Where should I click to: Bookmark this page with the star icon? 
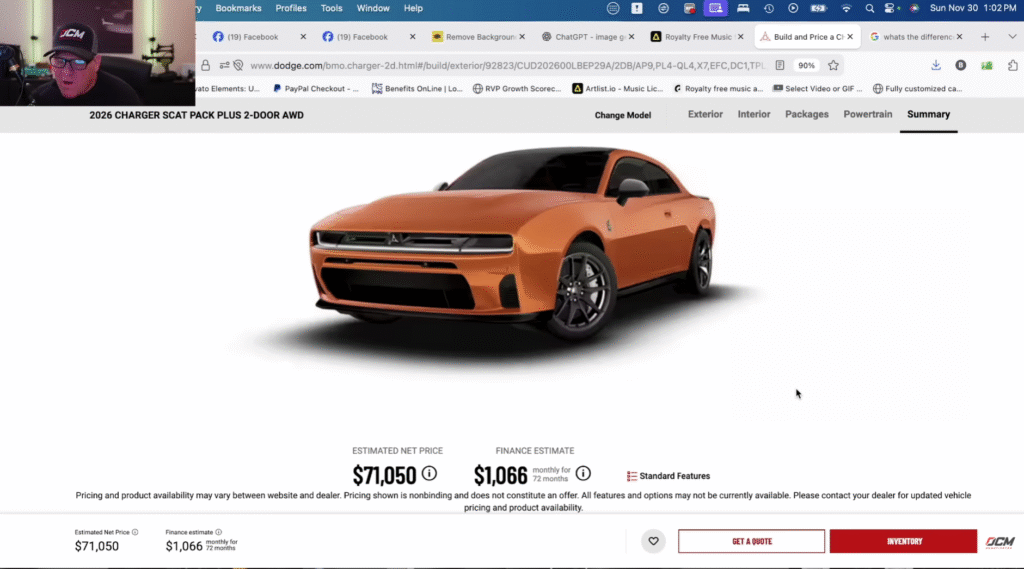click(833, 65)
